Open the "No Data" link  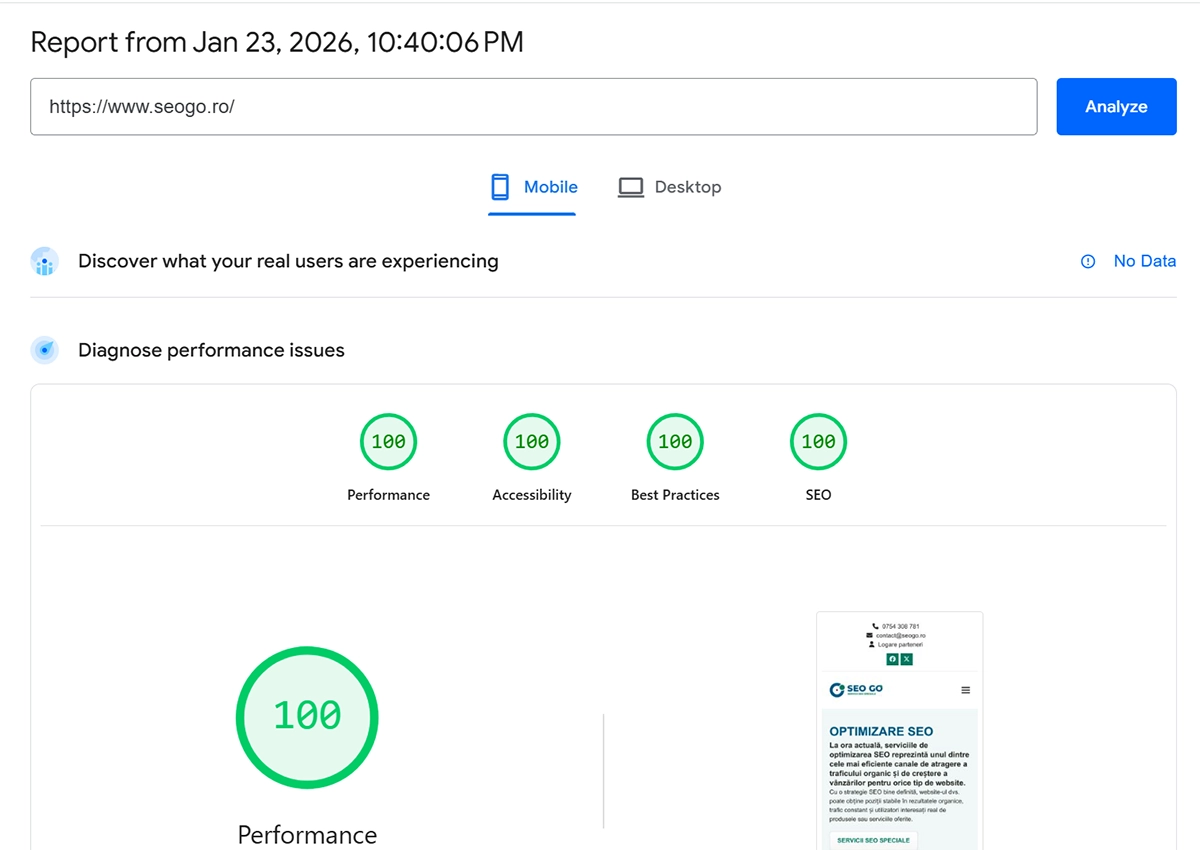click(x=1144, y=261)
